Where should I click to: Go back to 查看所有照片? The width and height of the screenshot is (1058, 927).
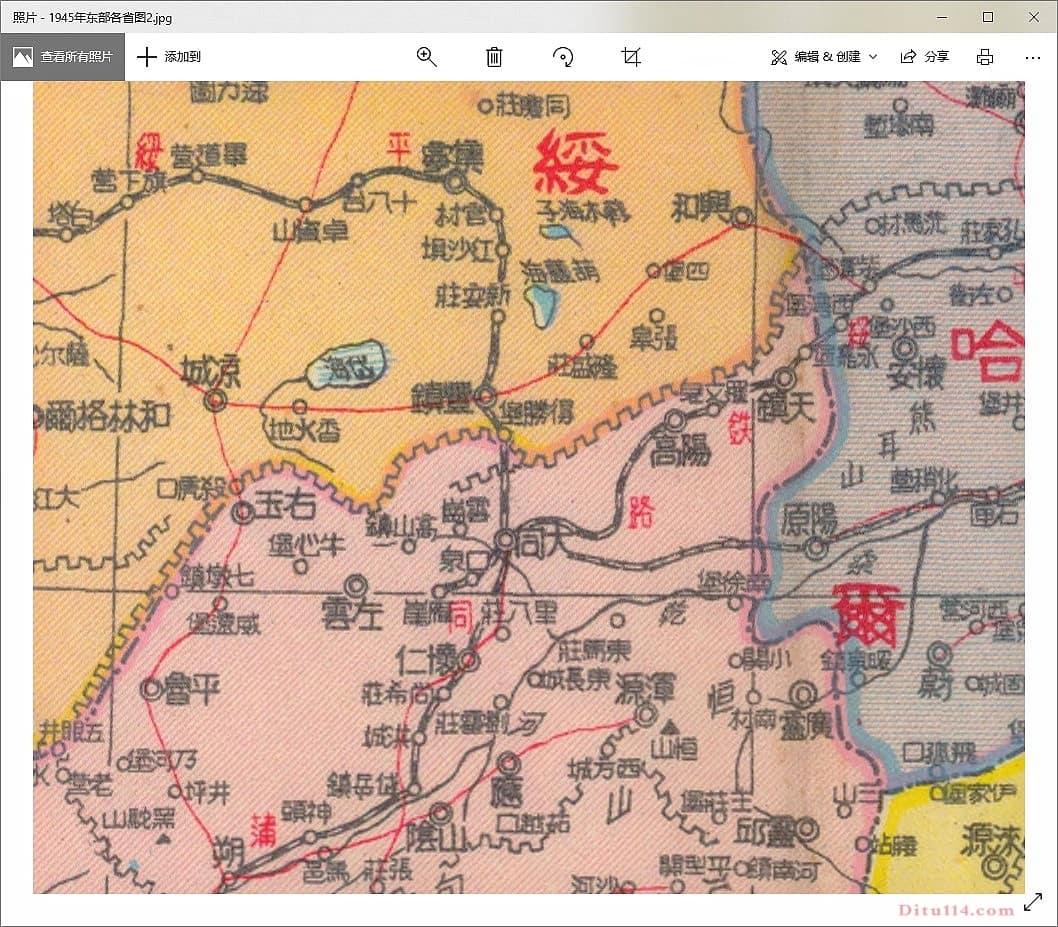pyautogui.click(x=63, y=57)
